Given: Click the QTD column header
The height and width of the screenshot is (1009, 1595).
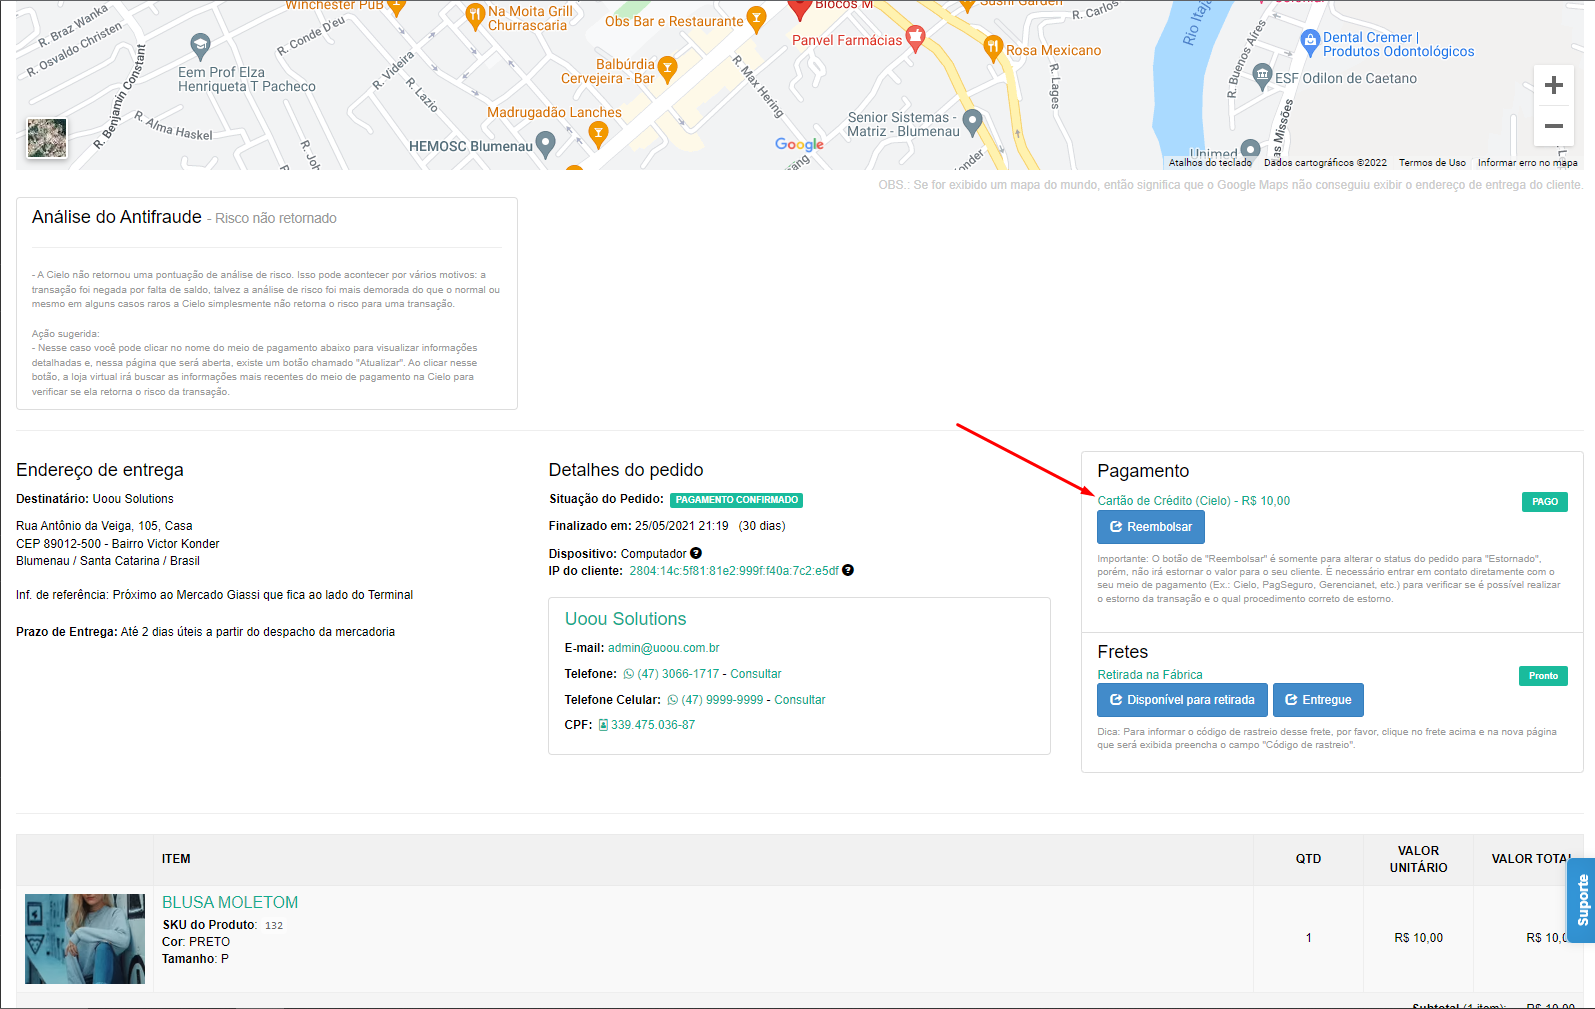Looking at the screenshot, I should click(1308, 859).
